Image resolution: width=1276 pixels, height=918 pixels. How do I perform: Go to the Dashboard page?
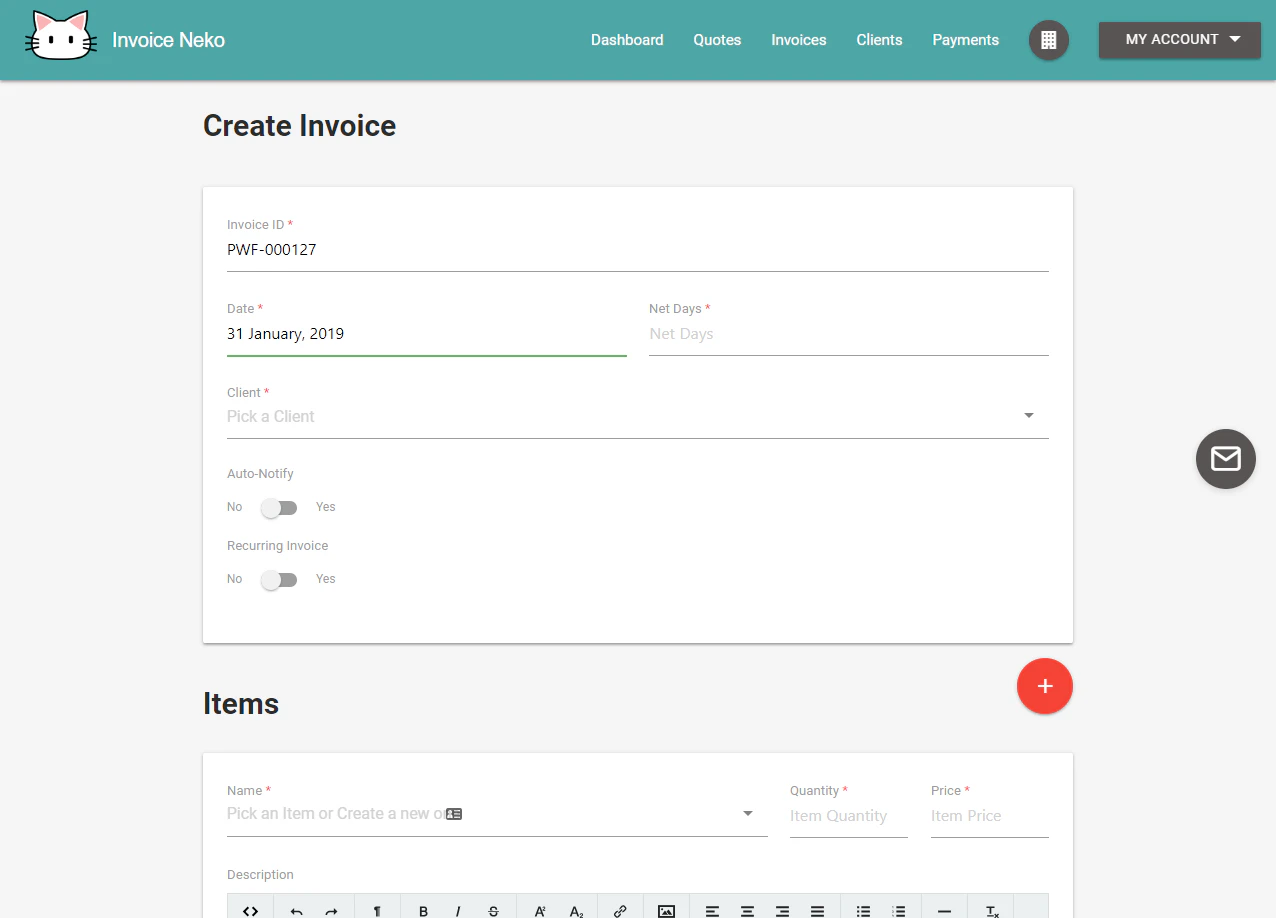tap(627, 40)
